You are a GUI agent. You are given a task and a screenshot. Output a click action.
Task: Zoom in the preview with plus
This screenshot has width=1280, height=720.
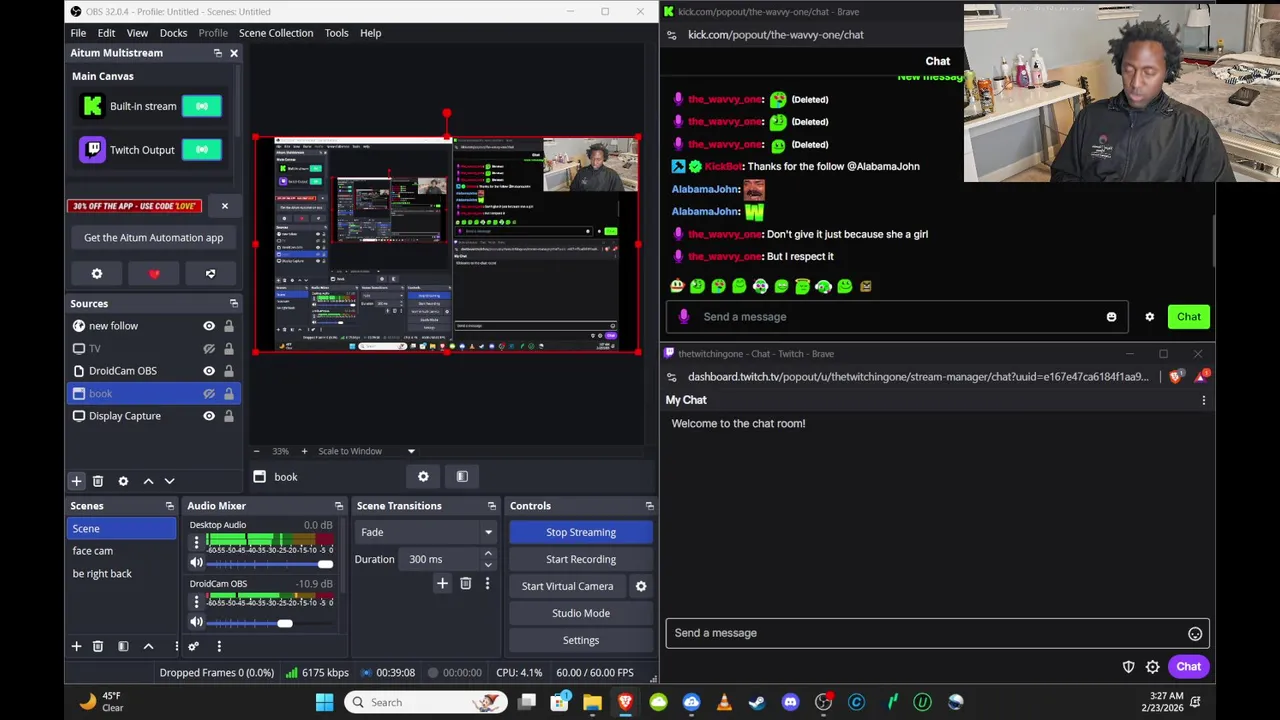(x=304, y=451)
